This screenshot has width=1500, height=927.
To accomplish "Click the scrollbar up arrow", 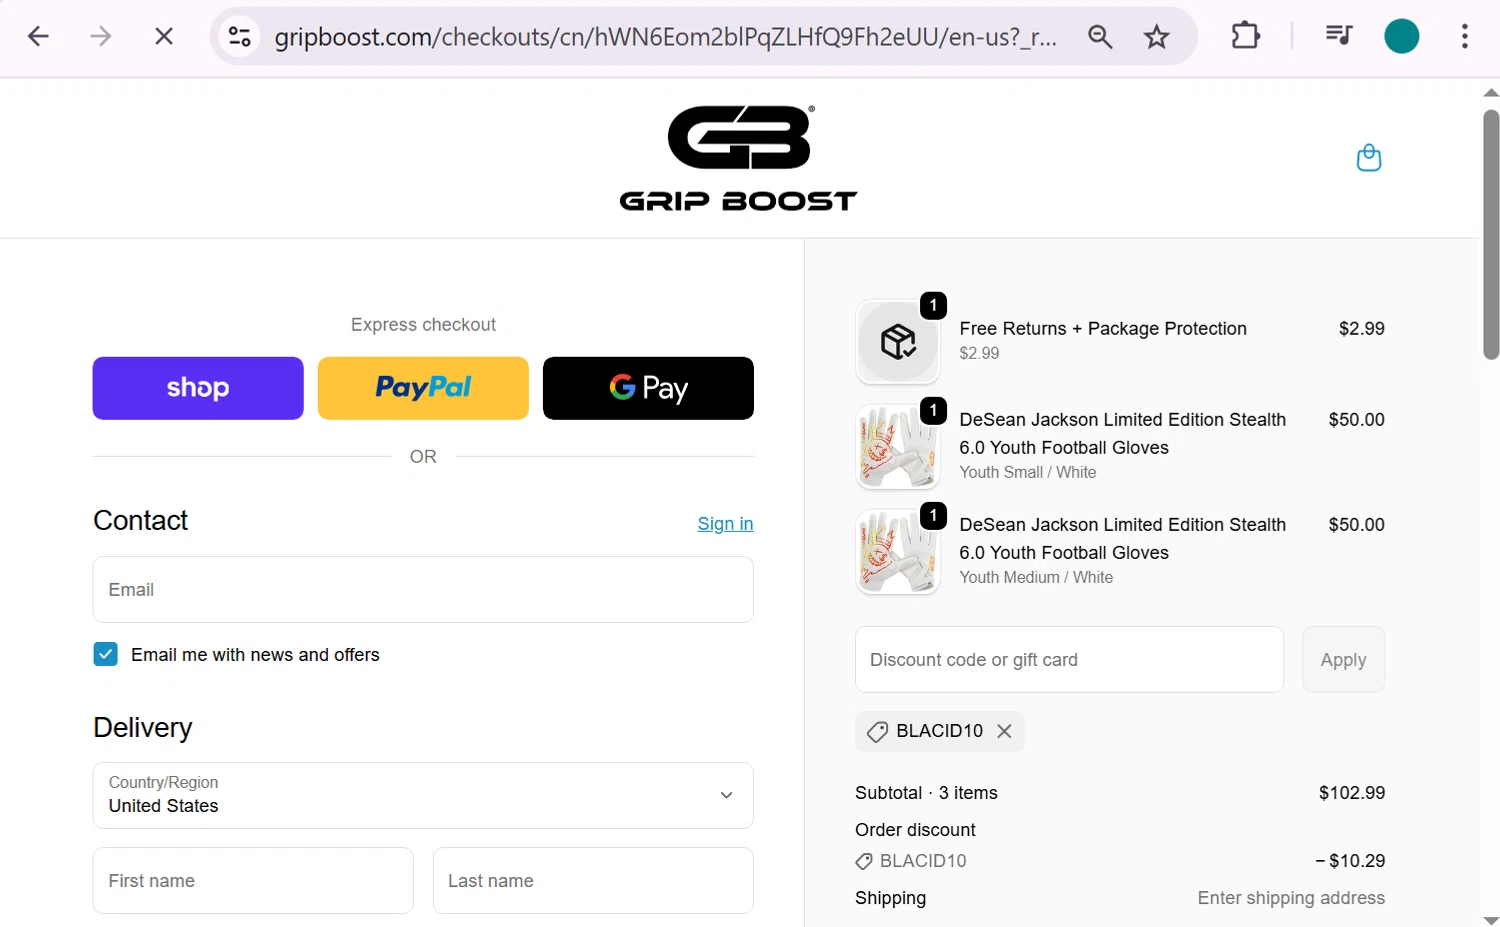I will pos(1491,92).
